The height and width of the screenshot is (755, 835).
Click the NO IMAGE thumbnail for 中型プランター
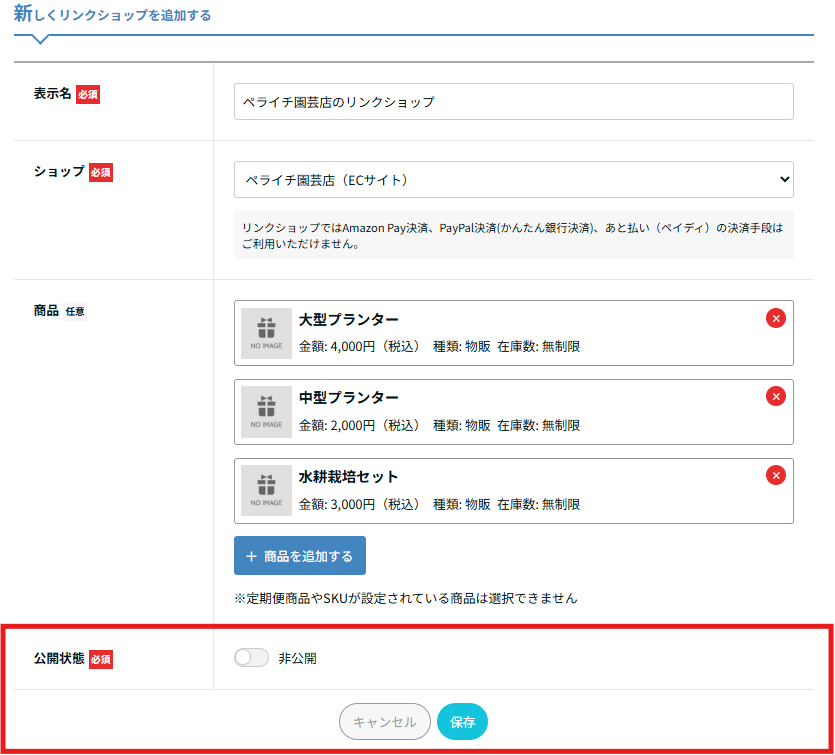(x=266, y=412)
